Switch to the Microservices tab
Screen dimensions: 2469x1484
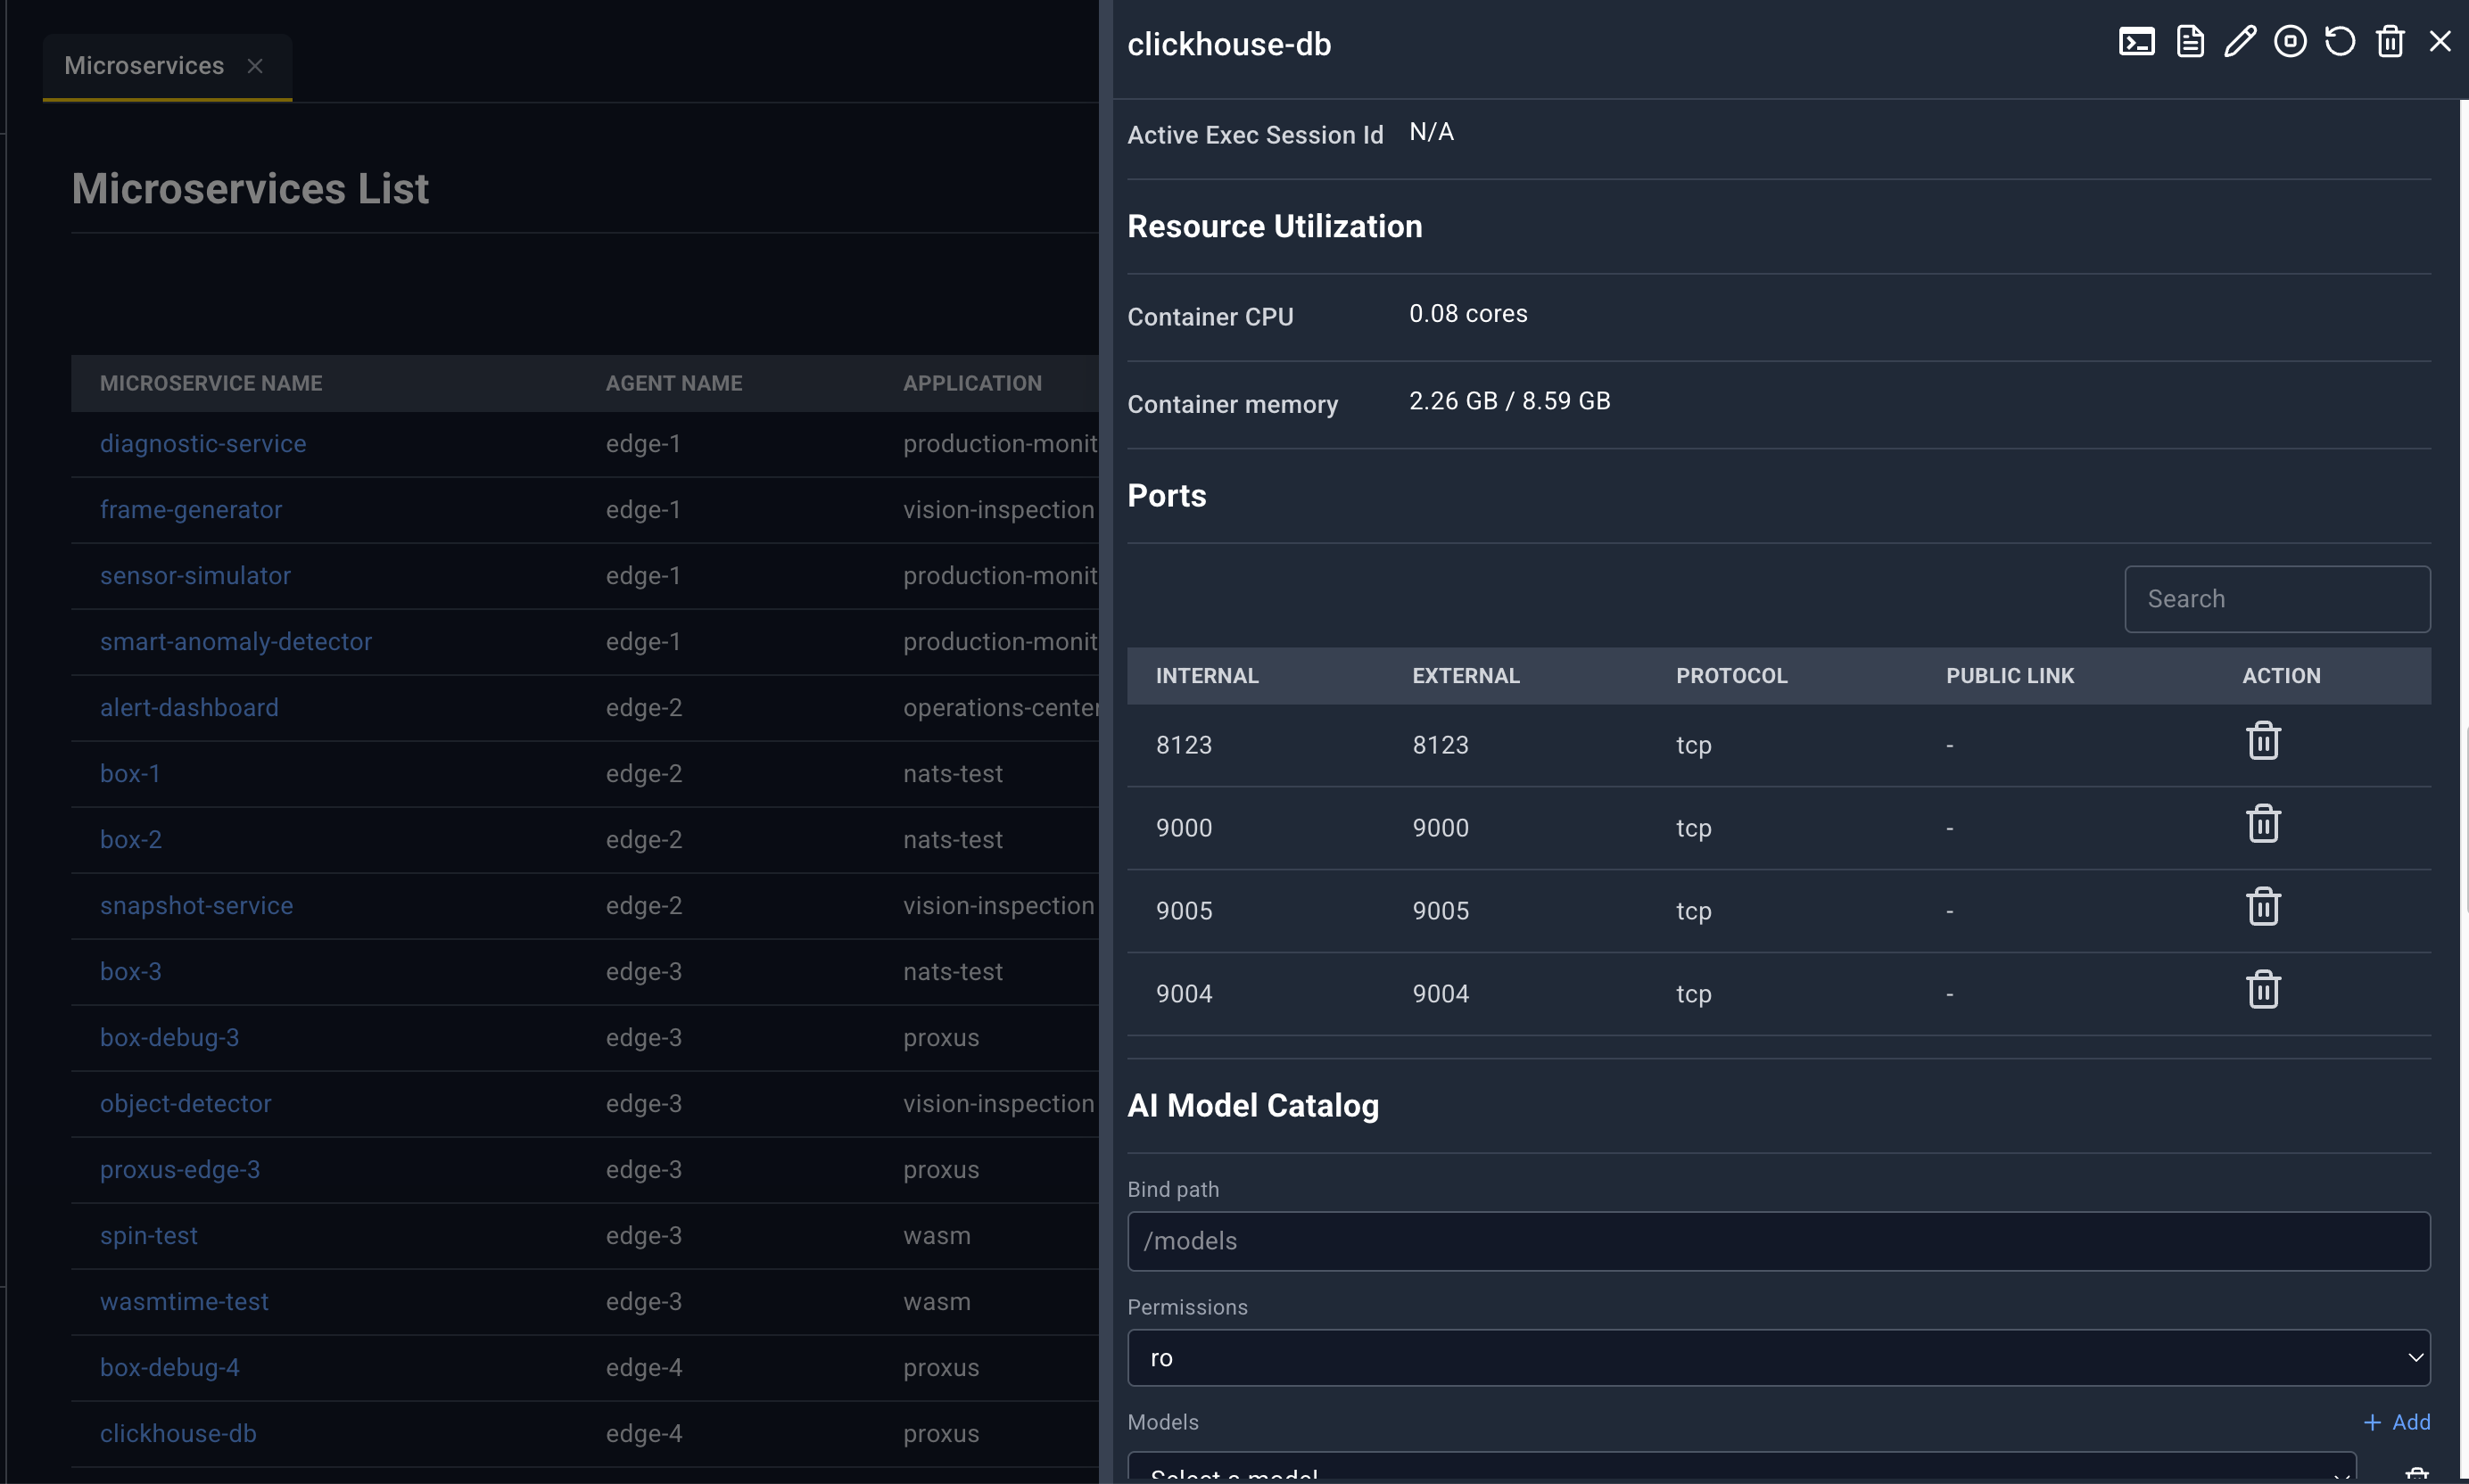click(x=144, y=66)
